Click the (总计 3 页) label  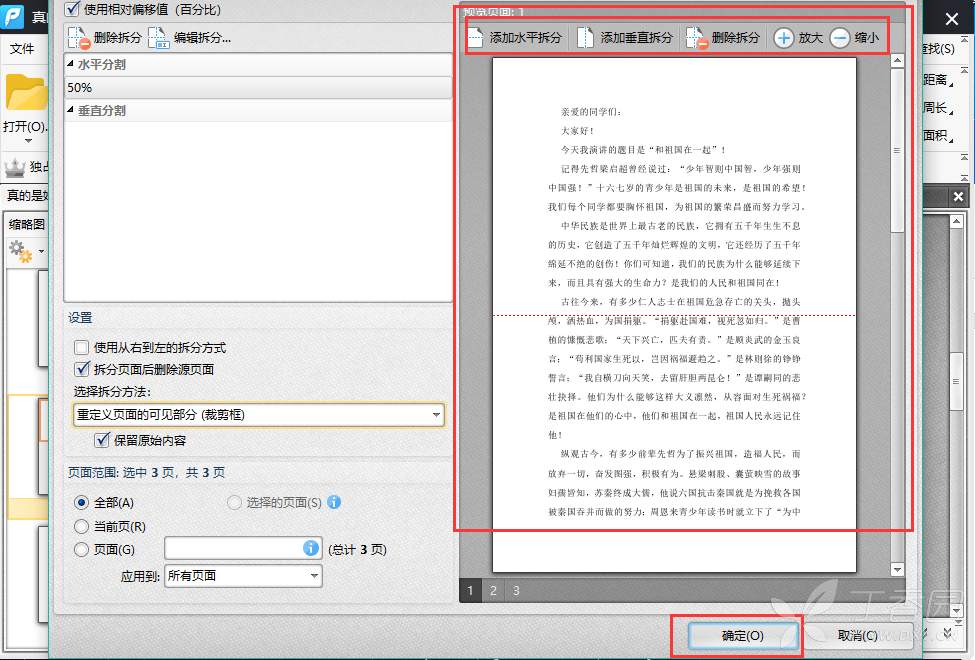coord(358,550)
